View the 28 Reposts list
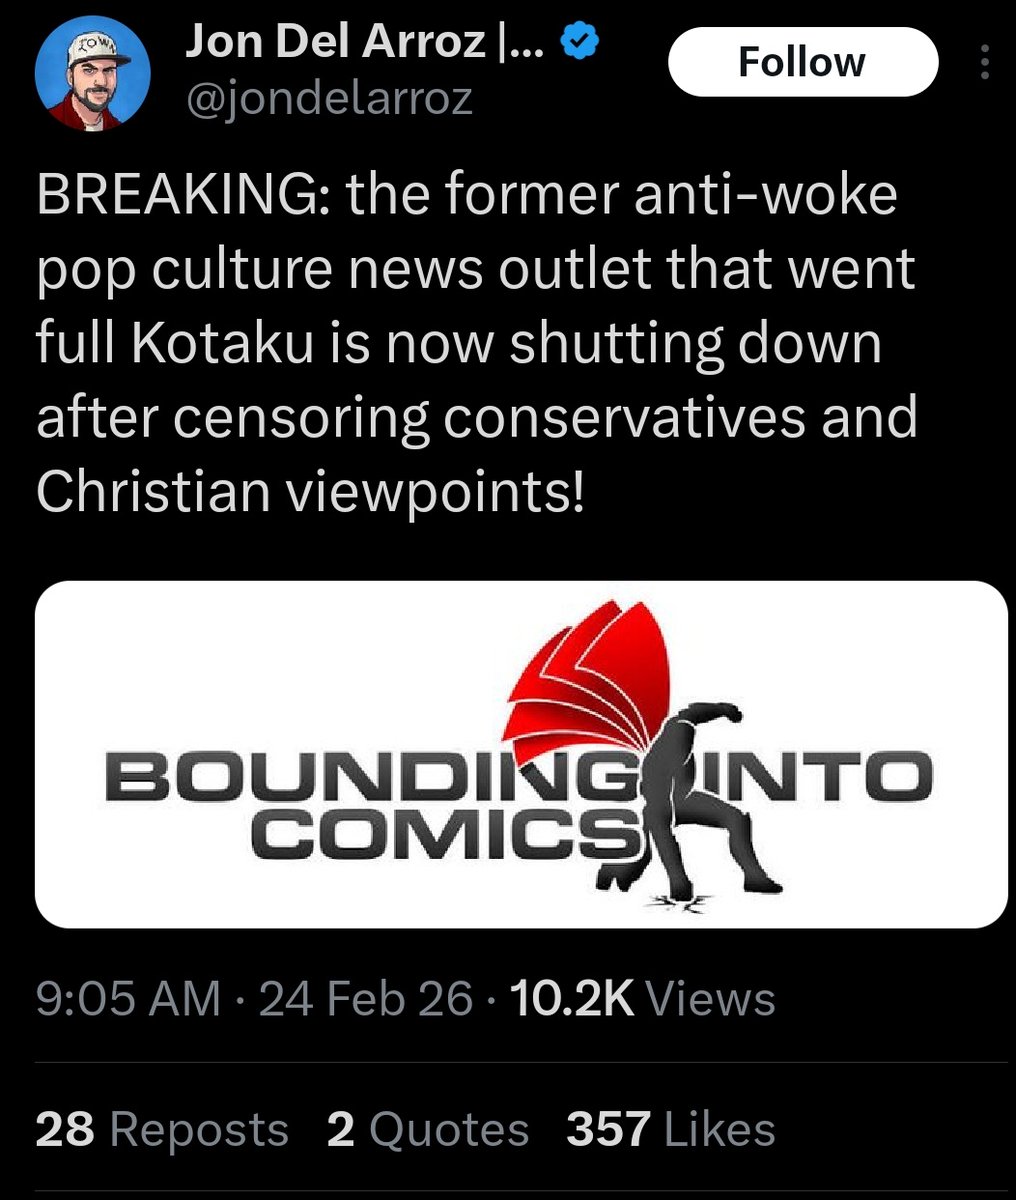 [162, 1129]
